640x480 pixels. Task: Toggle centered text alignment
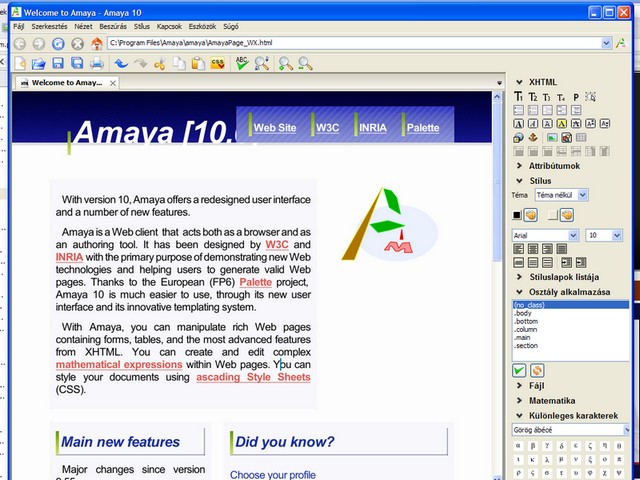533,249
